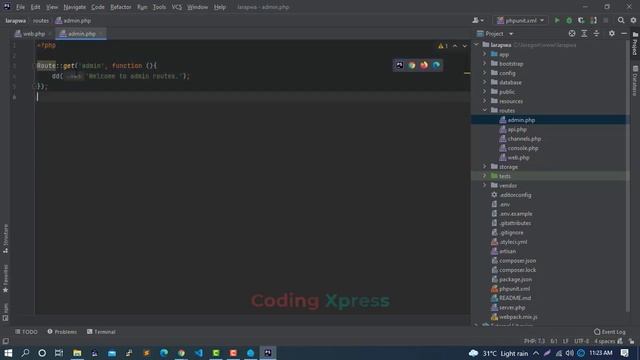Open Windows Start menu
The width and height of the screenshot is (640, 360).
pos(8,353)
